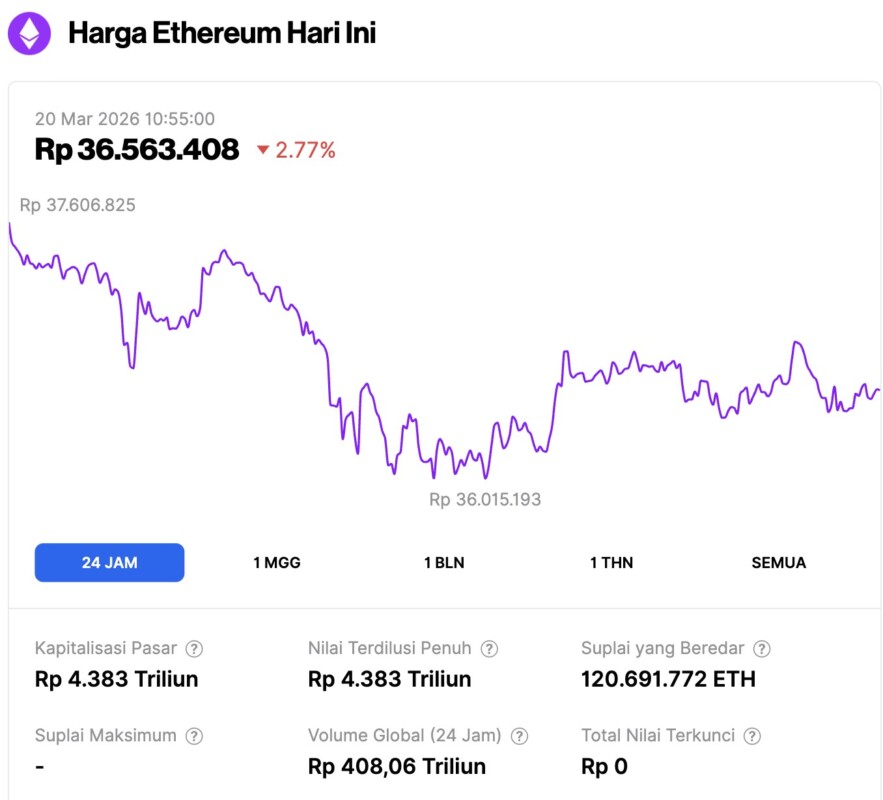The image size is (883, 800).
Task: Click the current price Rp 36.563.408
Action: [137, 149]
